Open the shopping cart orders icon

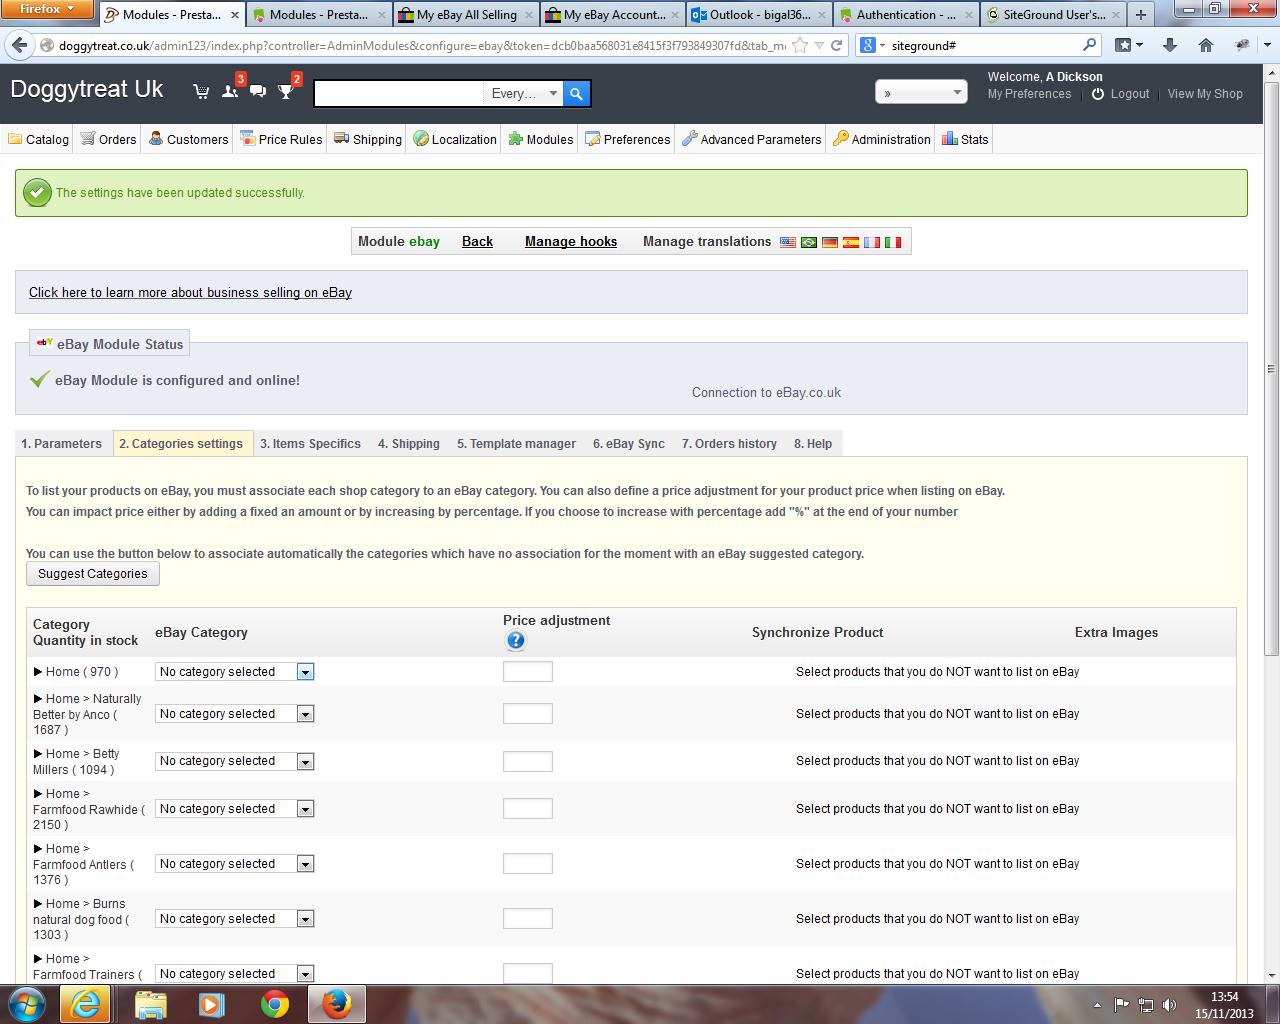coord(201,92)
